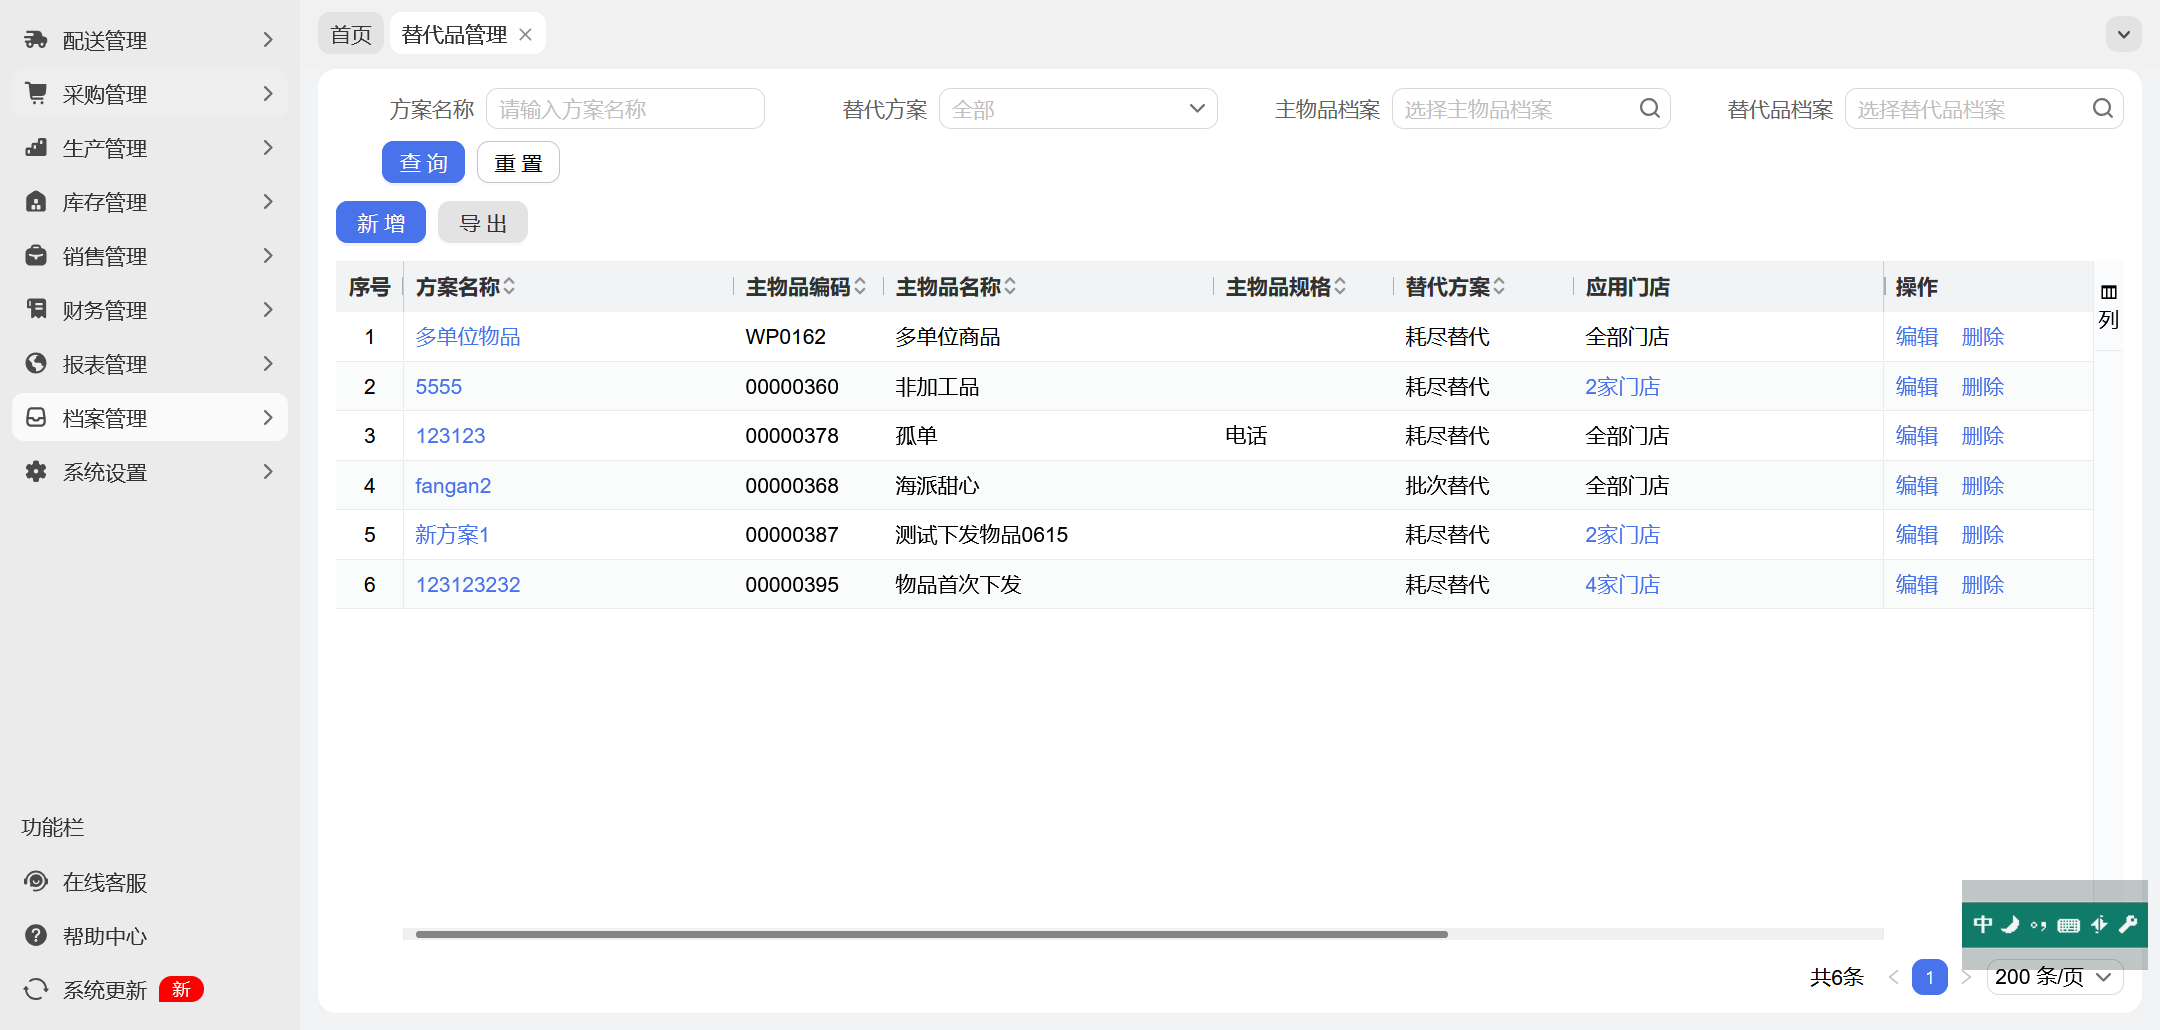Viewport: 2160px width, 1030px height.
Task: Click the gear icon beside 系统设置
Action: tap(36, 472)
